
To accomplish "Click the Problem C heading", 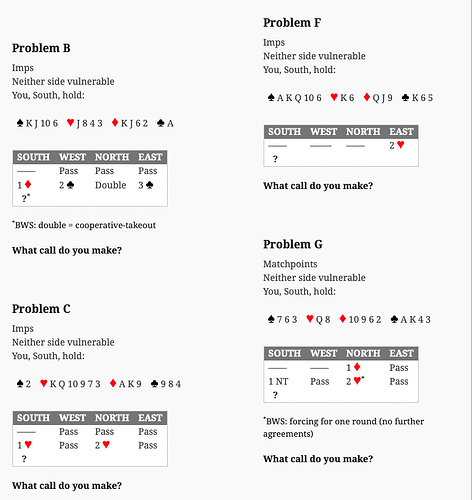I will 41,309.
